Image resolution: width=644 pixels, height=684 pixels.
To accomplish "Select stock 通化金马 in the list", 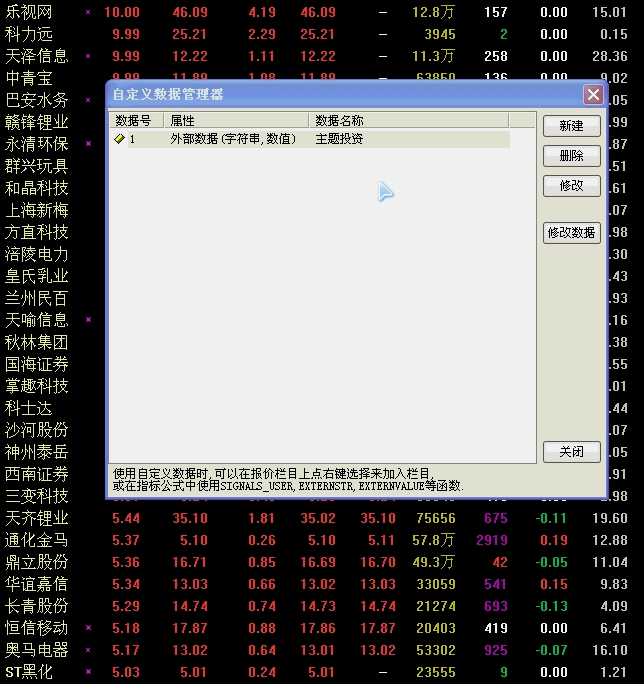I will tap(37, 540).
